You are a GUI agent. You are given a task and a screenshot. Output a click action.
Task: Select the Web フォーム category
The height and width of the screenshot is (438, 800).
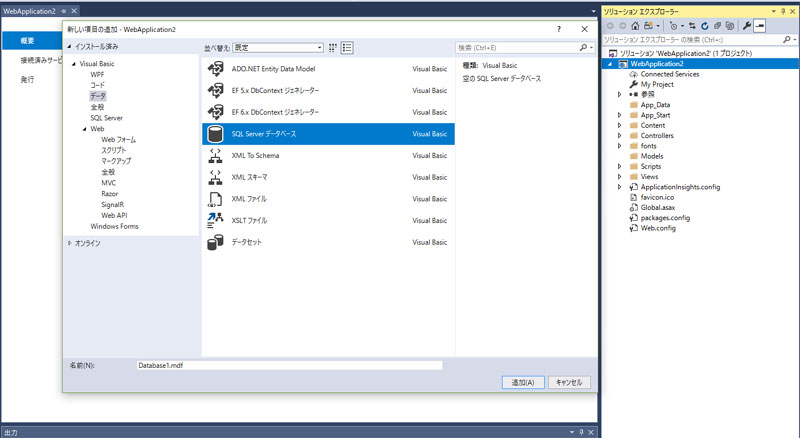click(x=118, y=139)
